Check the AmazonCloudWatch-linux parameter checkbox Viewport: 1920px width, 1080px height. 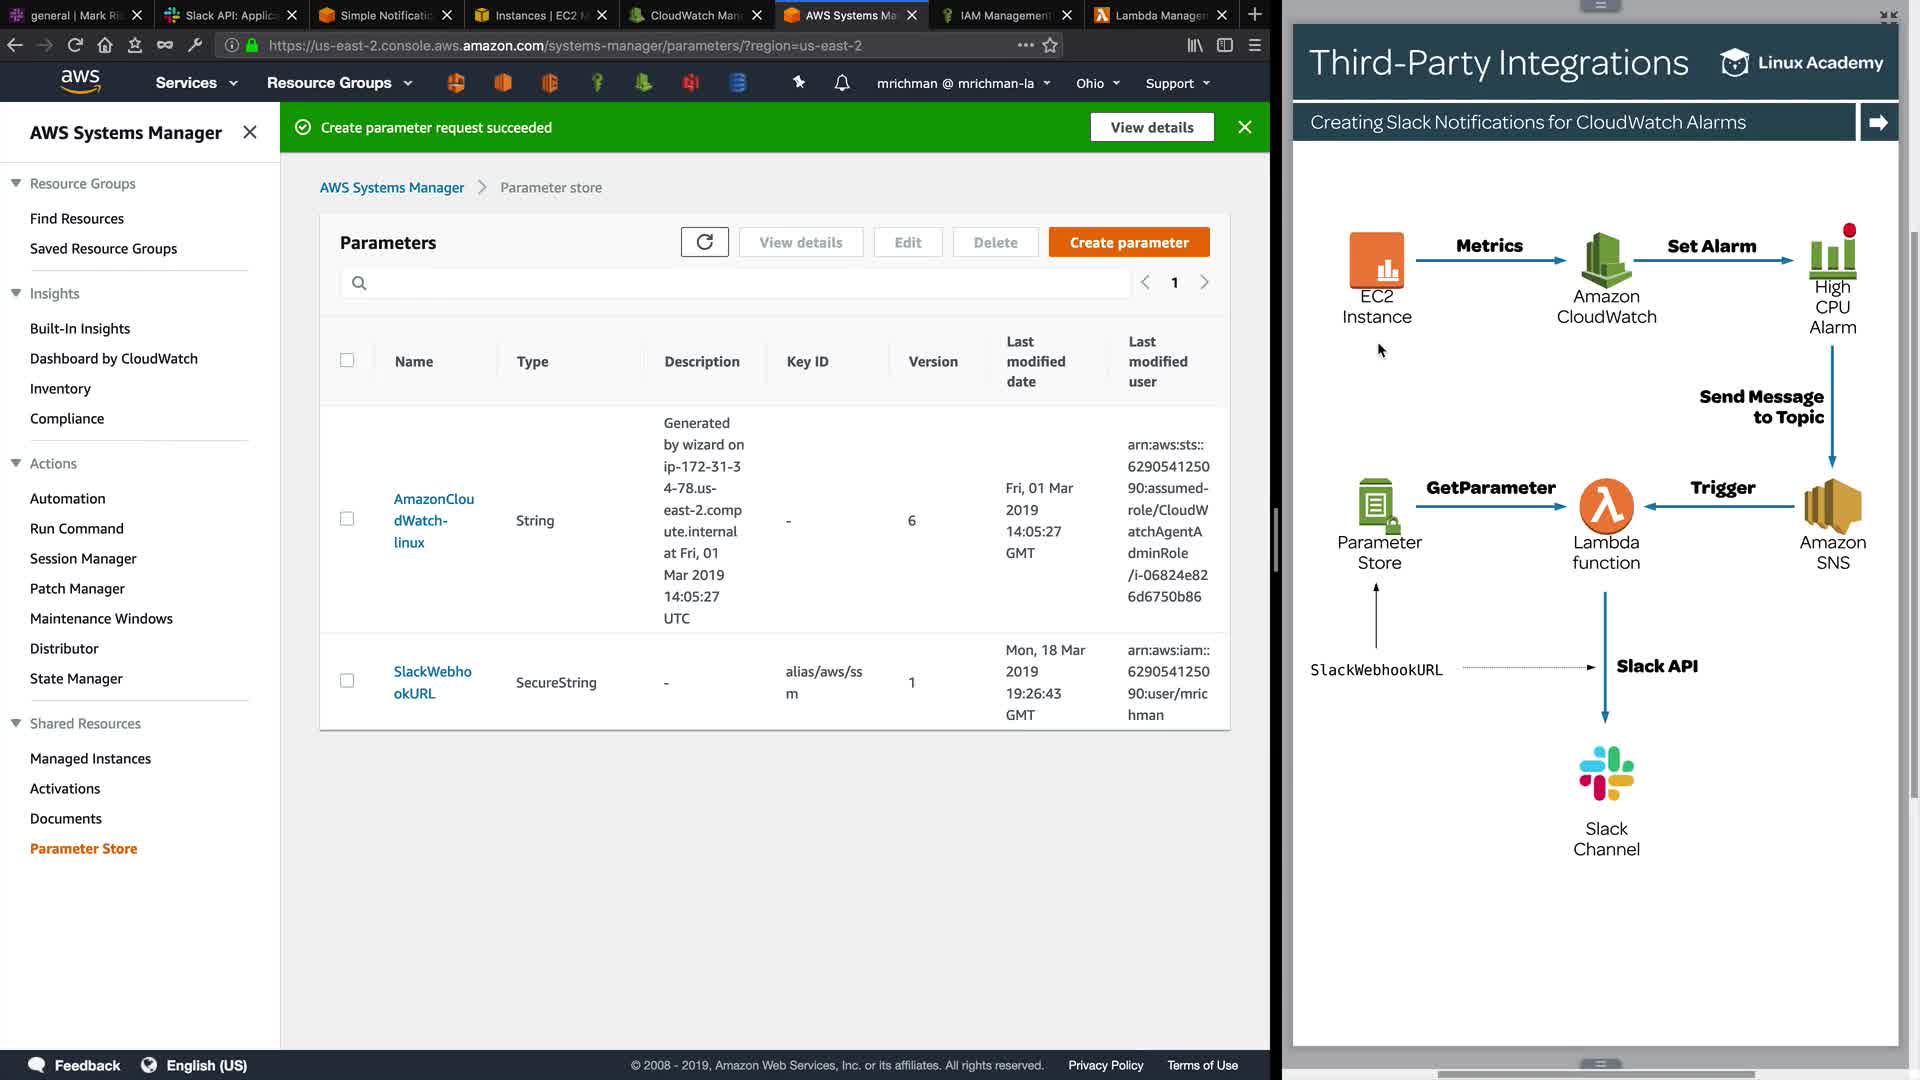(347, 519)
